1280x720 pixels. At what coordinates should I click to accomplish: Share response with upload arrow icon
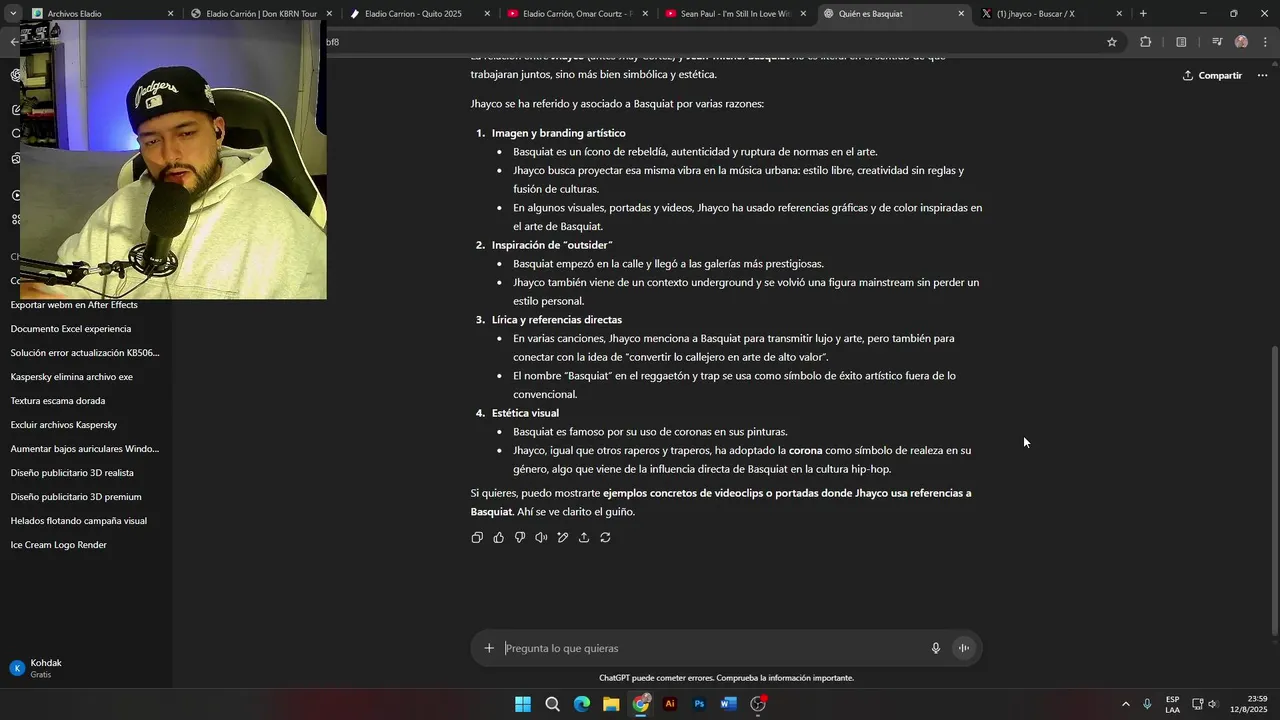(584, 537)
